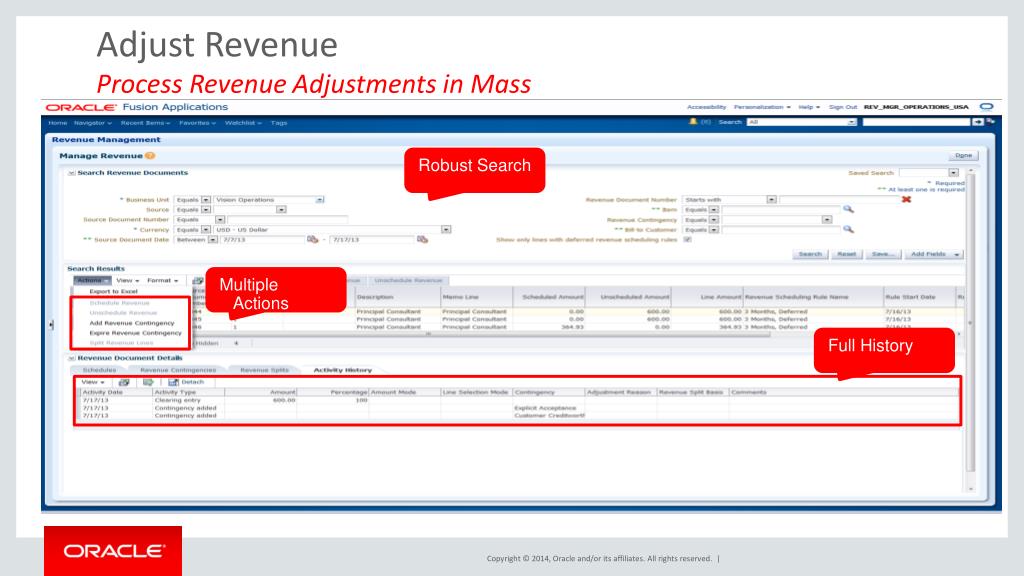Open the Actions menu in Search Results
The height and width of the screenshot is (576, 1024).
pyautogui.click(x=92, y=280)
